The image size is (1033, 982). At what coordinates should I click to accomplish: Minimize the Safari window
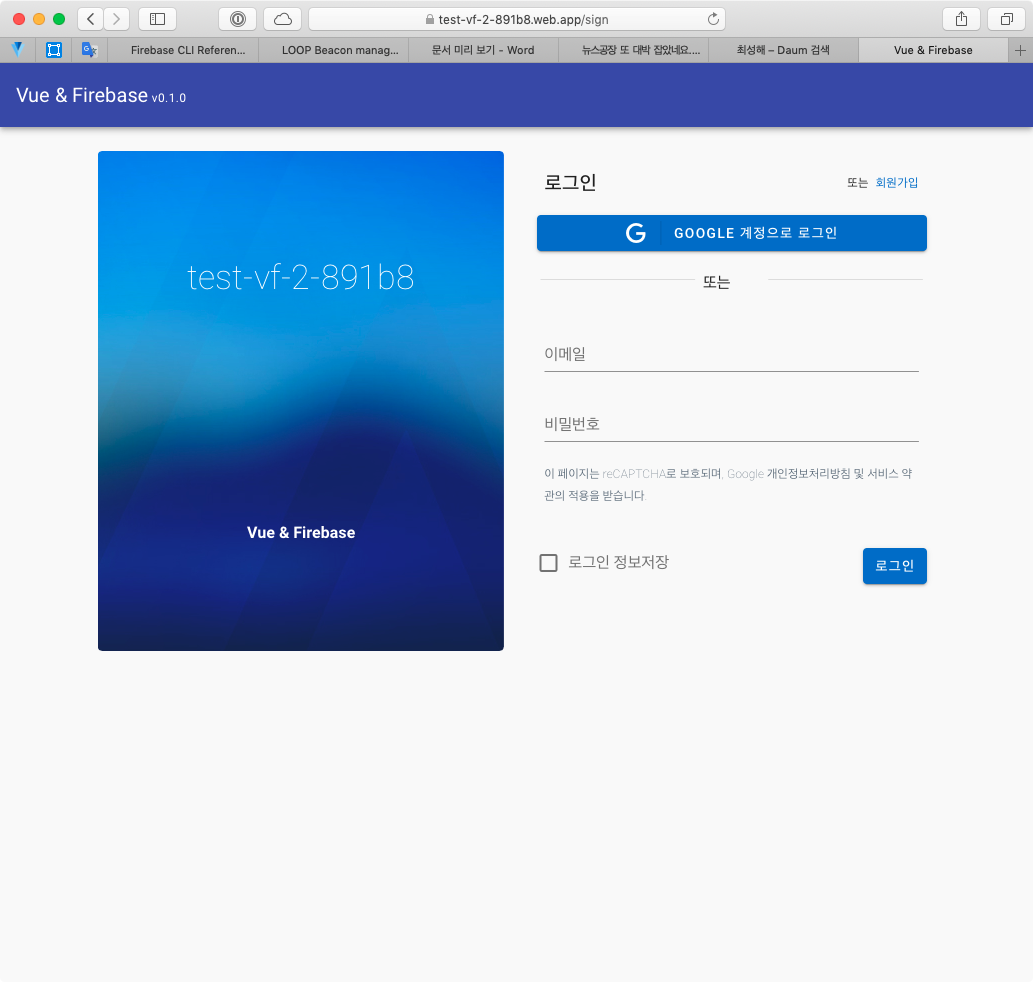pyautogui.click(x=39, y=19)
